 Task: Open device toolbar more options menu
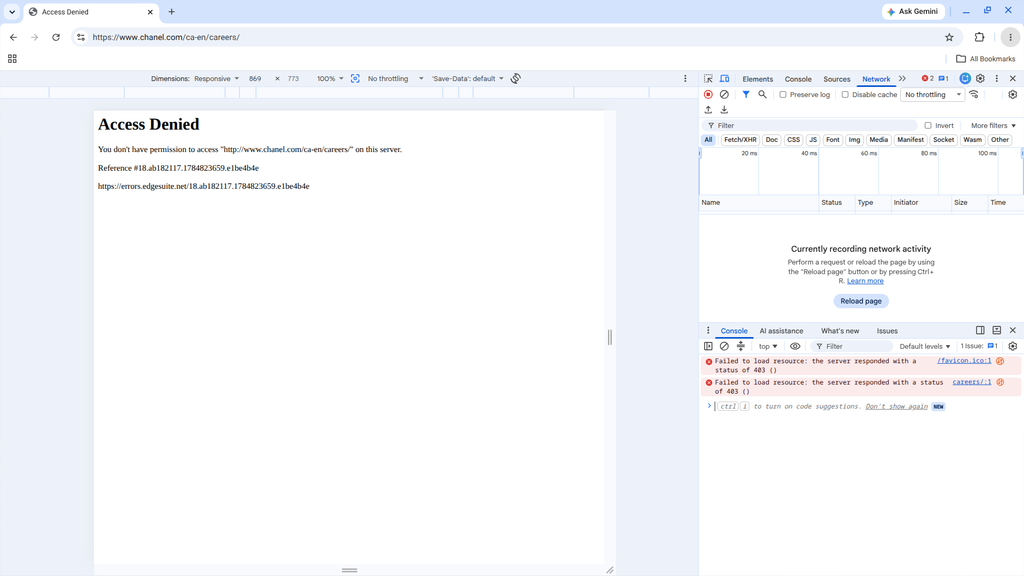click(685, 78)
